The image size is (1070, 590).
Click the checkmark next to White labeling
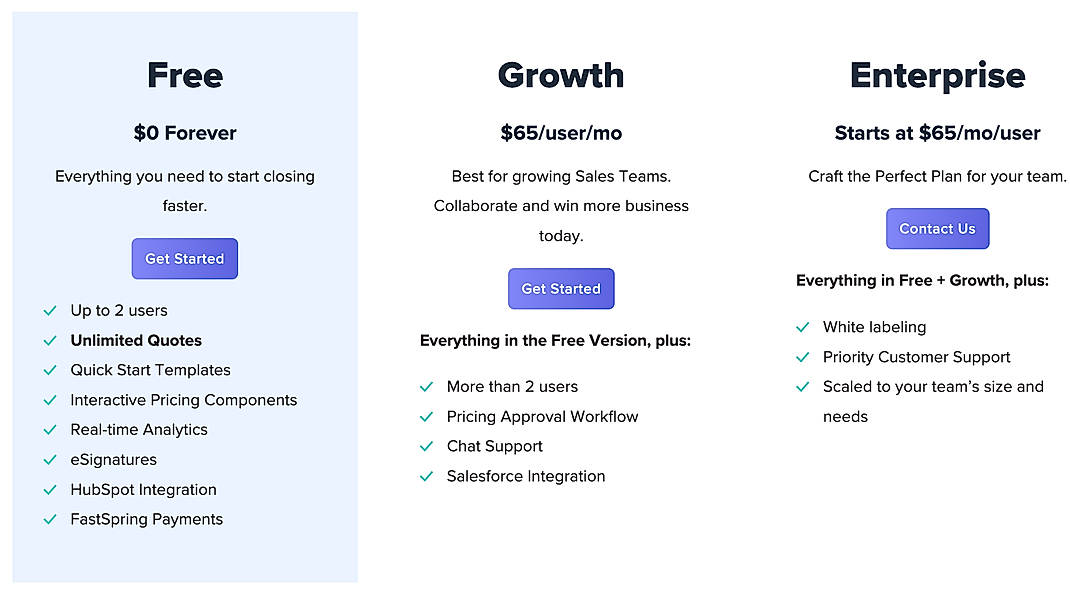click(x=802, y=327)
